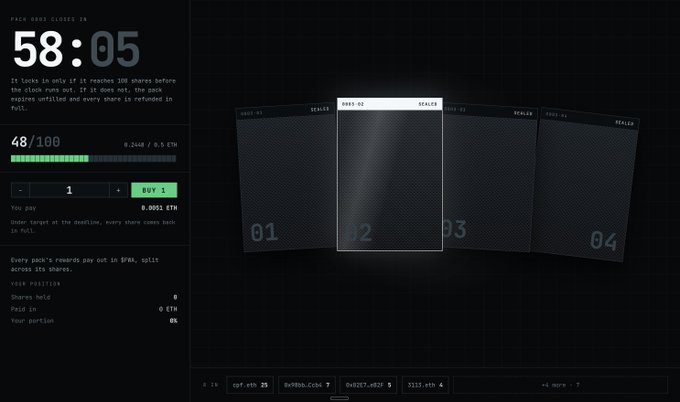
Task: Select sealed card 03
Action: (x=490, y=177)
